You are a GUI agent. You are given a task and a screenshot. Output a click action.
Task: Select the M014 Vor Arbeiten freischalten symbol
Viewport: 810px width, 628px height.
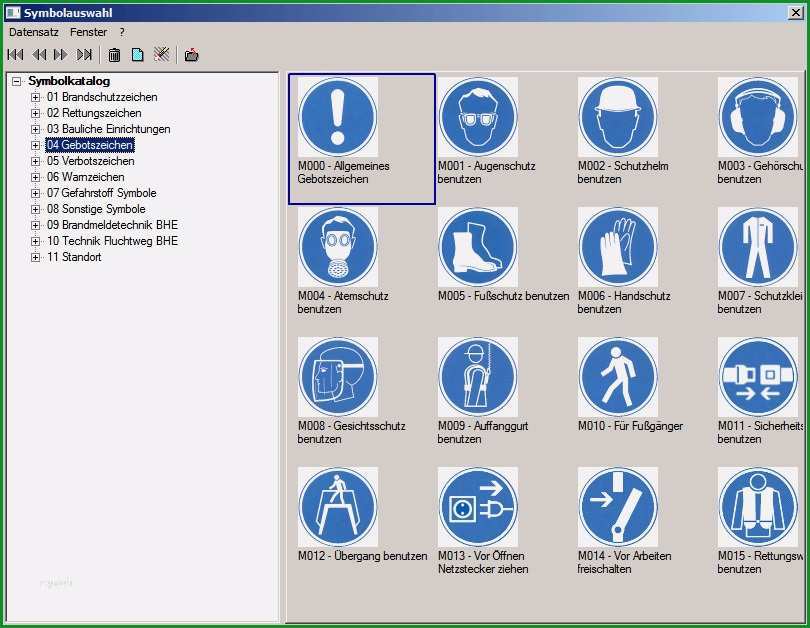[618, 507]
